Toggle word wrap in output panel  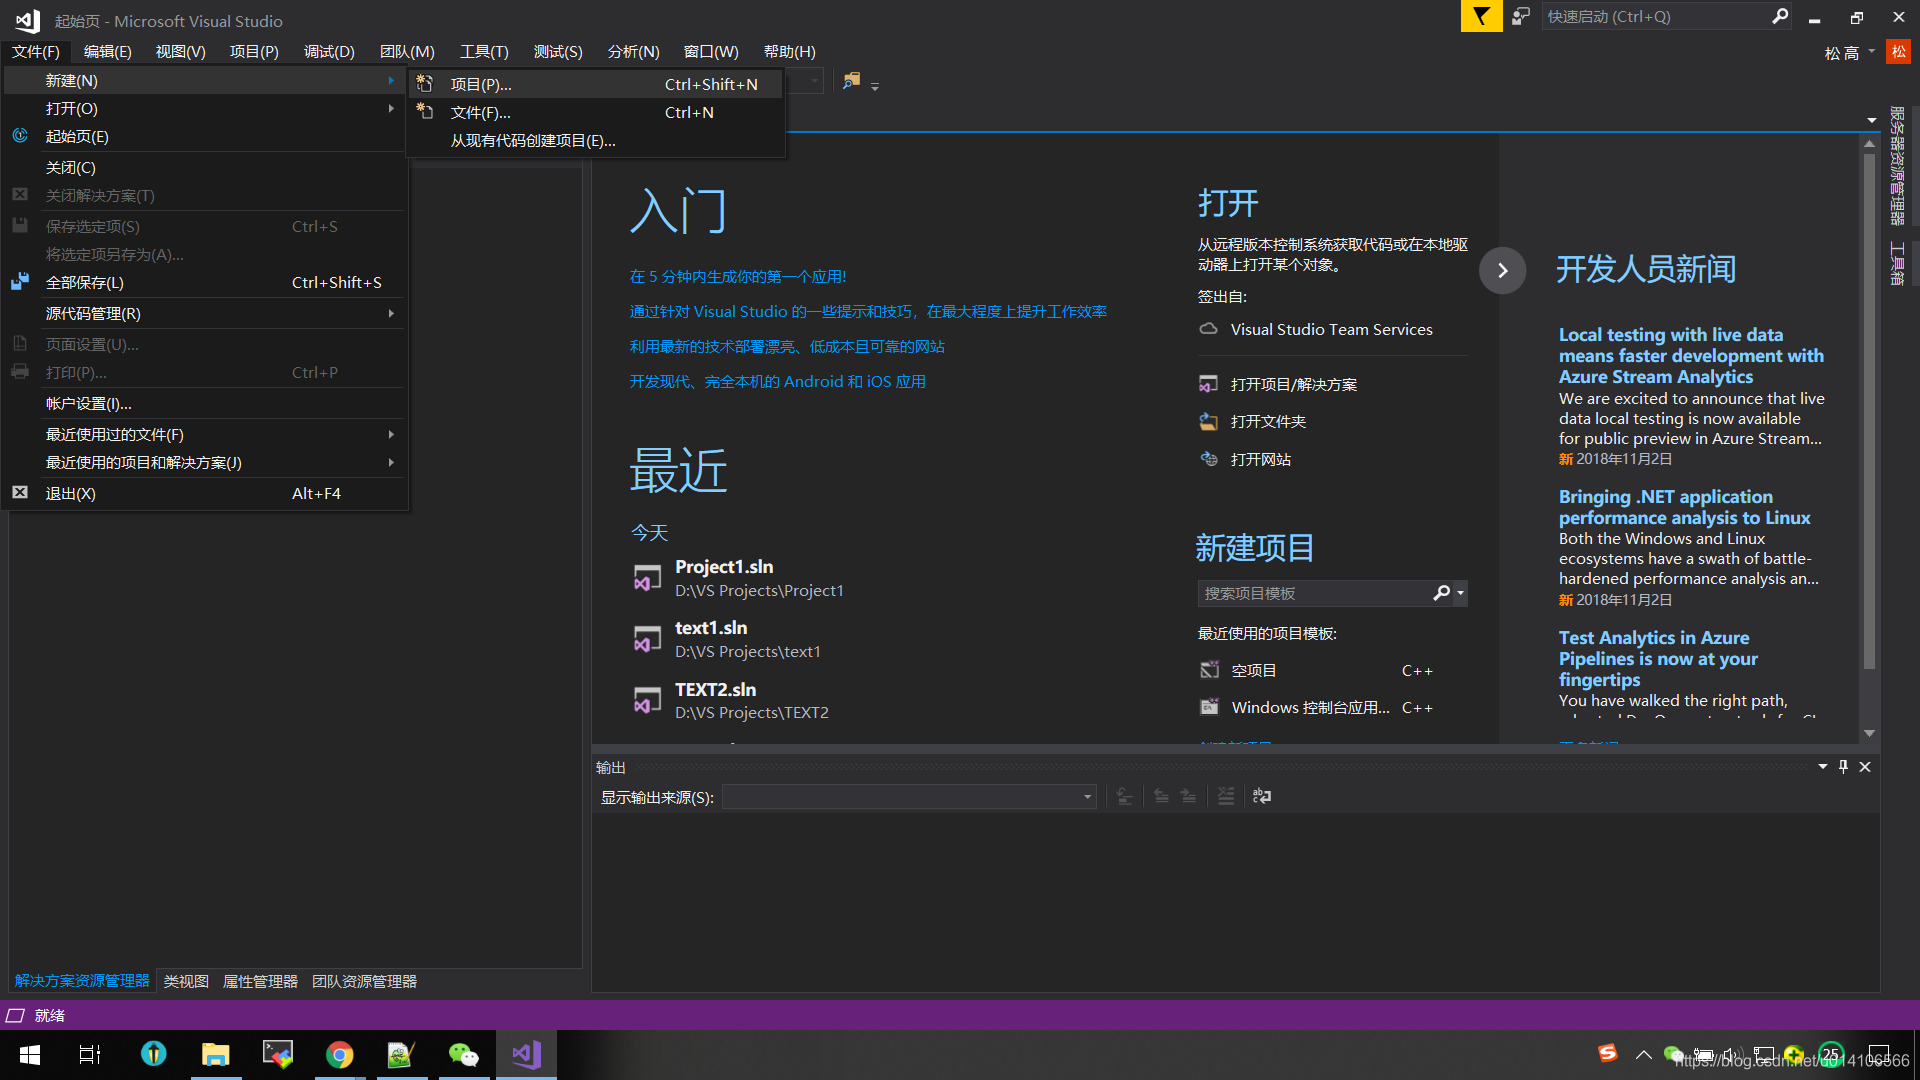[x=1262, y=796]
